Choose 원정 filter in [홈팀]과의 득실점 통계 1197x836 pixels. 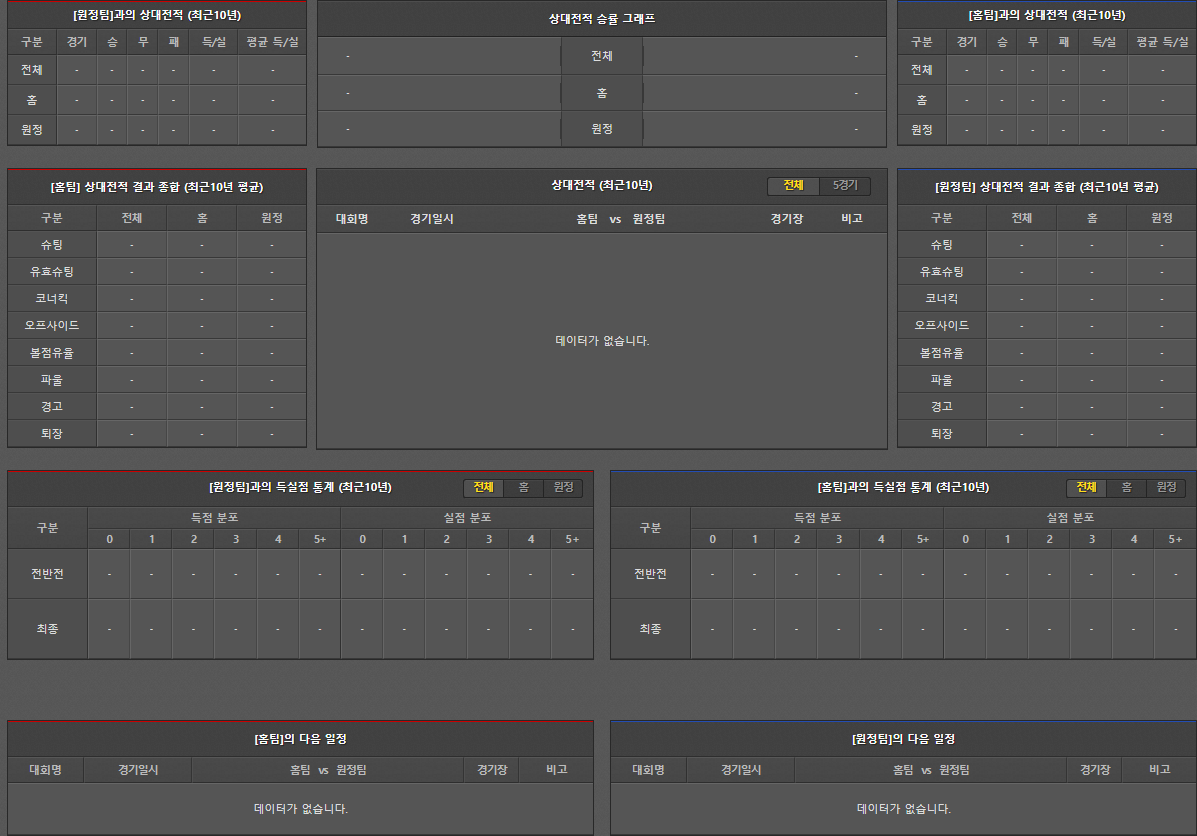pyautogui.click(x=1166, y=487)
